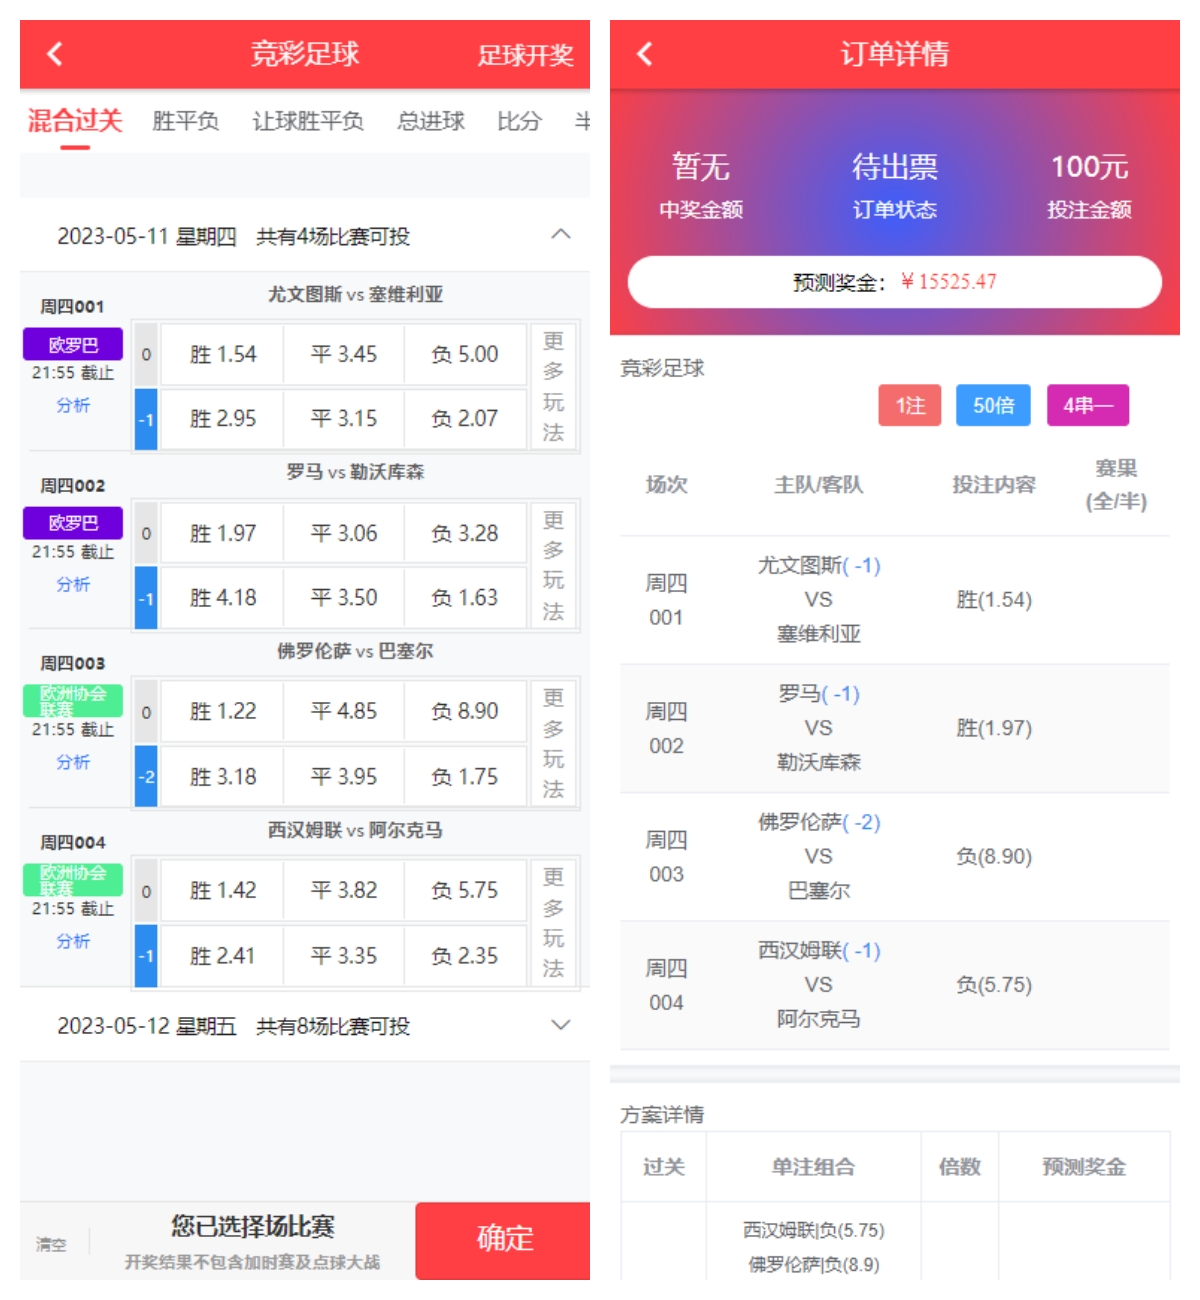Select 负 8.90 for 佛罗伦萨 vs 巴塞尔
This screenshot has width=1200, height=1300.
click(465, 711)
